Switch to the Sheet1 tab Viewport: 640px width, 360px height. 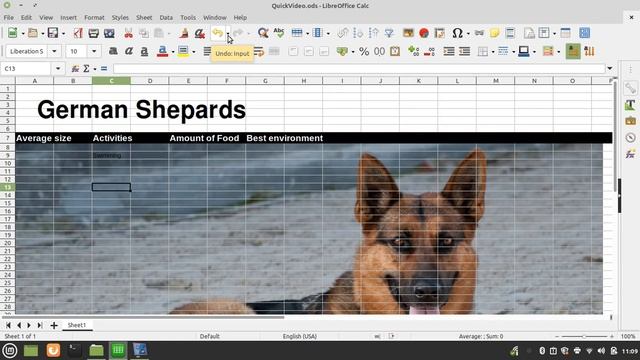point(77,325)
